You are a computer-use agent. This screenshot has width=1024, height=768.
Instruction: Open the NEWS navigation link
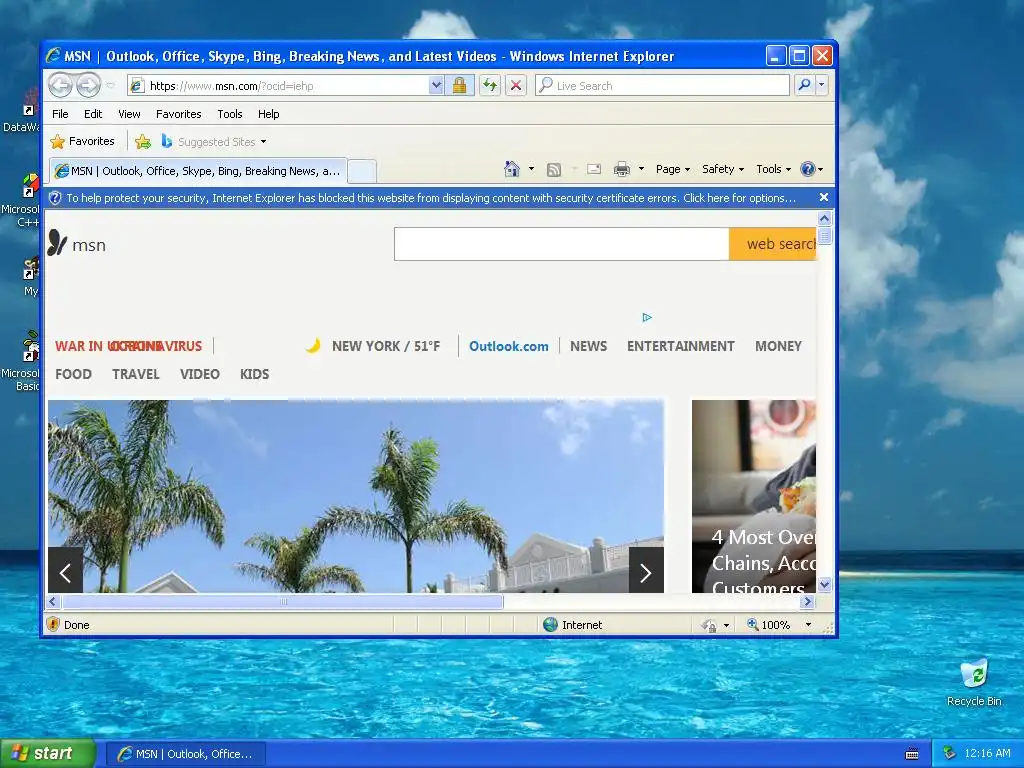click(588, 346)
